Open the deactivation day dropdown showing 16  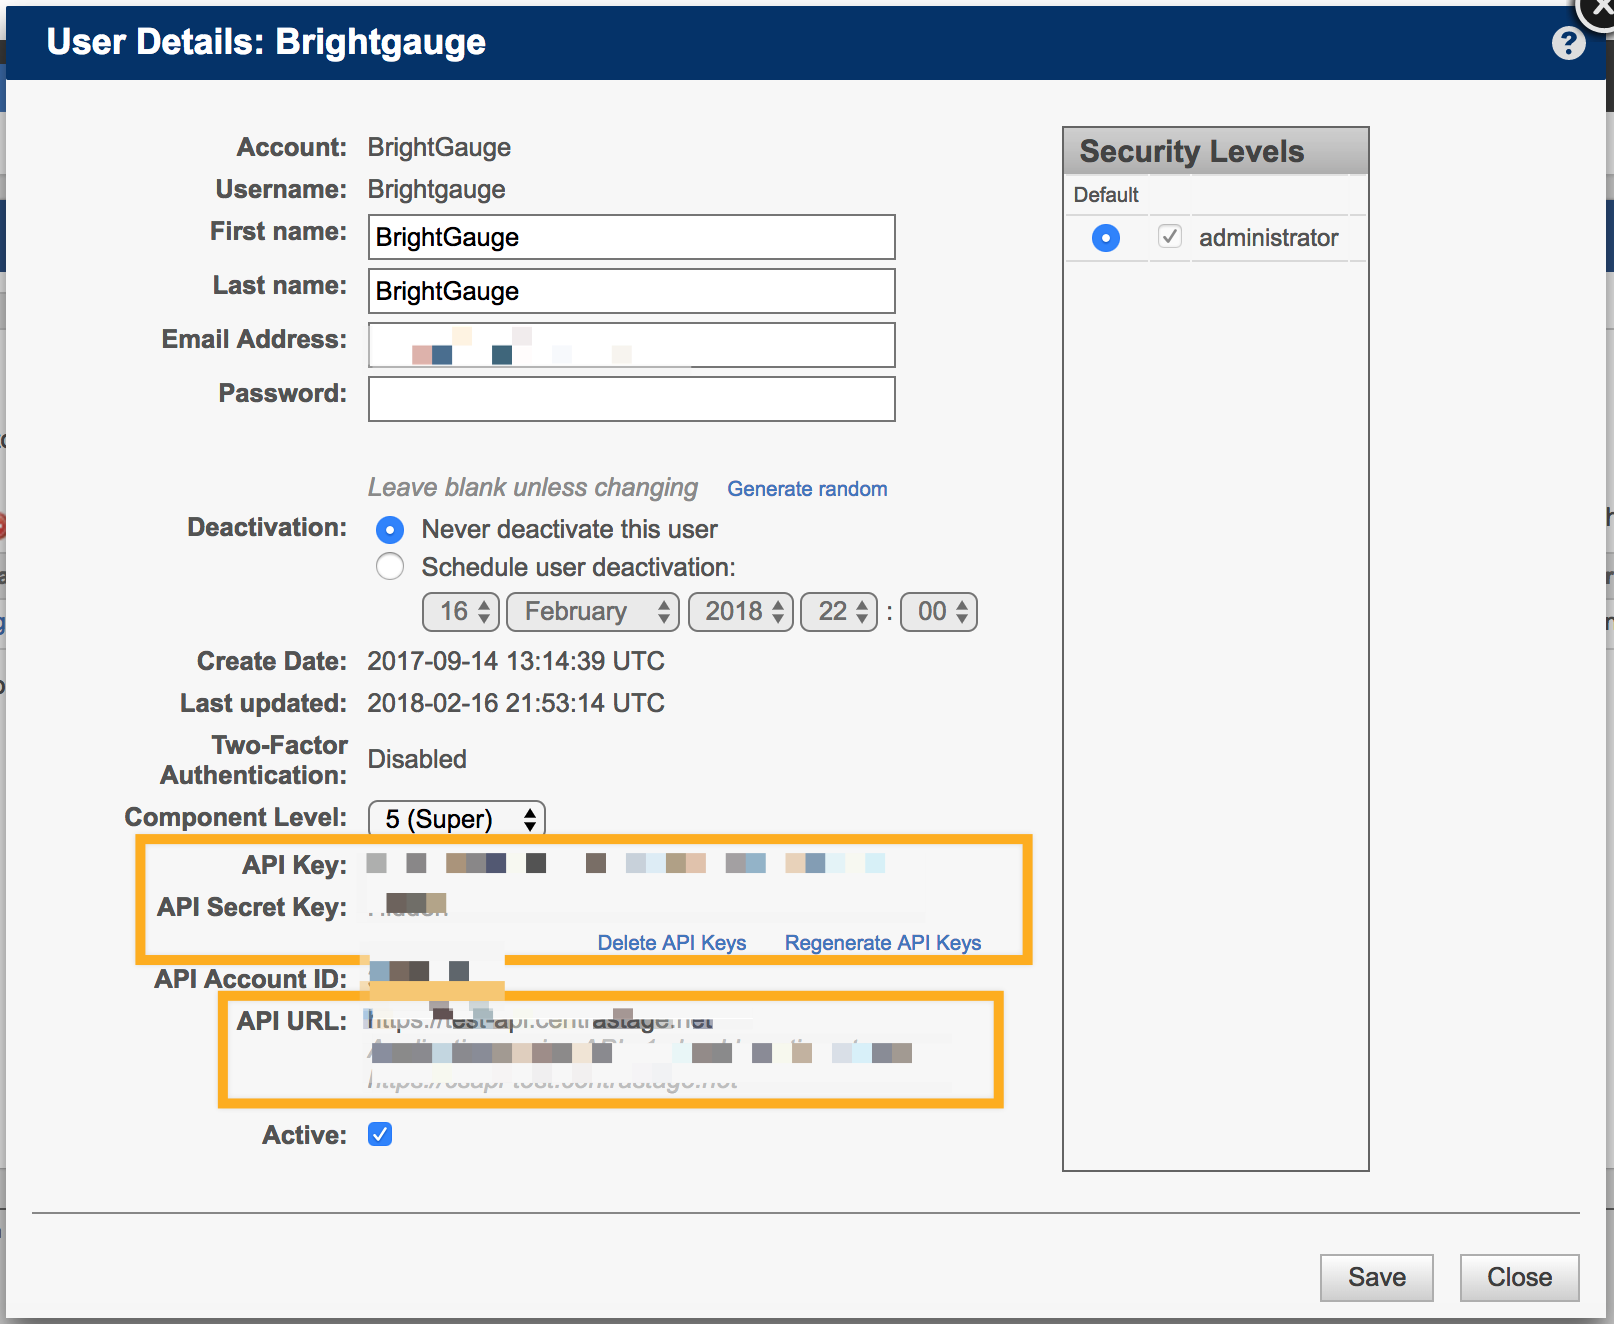(461, 612)
